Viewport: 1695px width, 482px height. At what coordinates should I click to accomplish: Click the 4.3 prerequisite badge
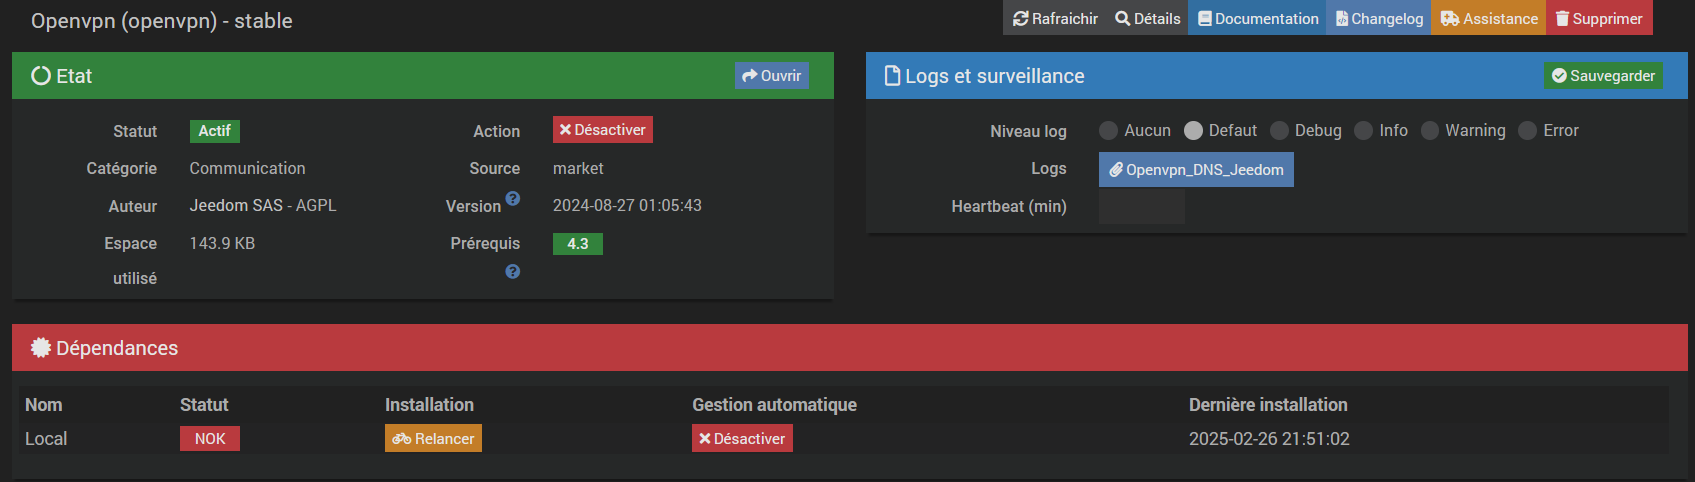[578, 244]
